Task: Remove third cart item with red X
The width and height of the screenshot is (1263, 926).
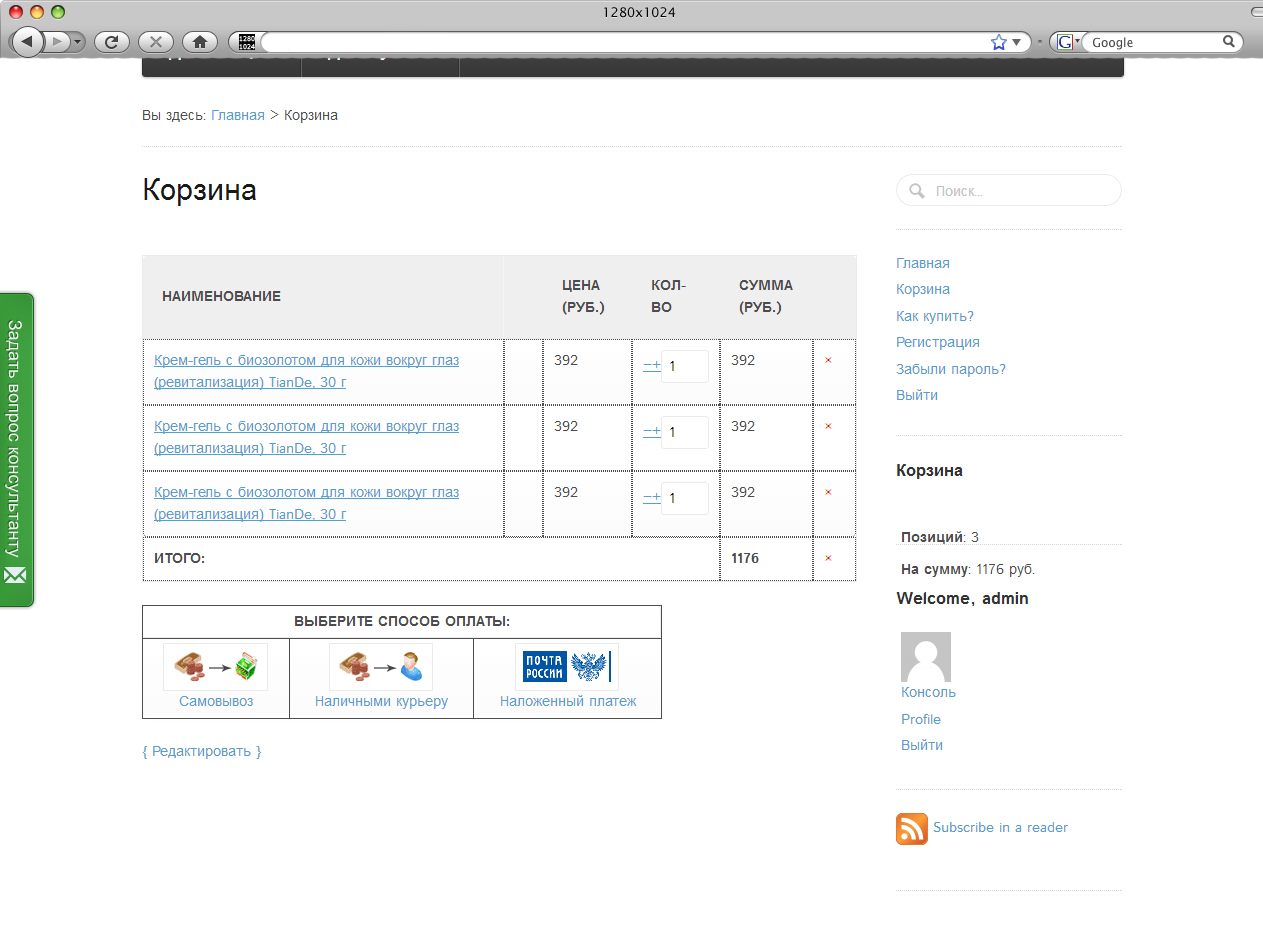Action: tap(828, 492)
